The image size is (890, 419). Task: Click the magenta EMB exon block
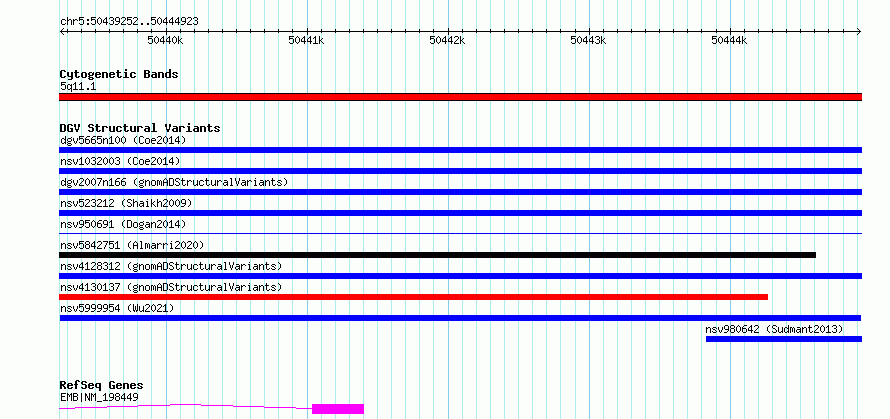(x=338, y=409)
